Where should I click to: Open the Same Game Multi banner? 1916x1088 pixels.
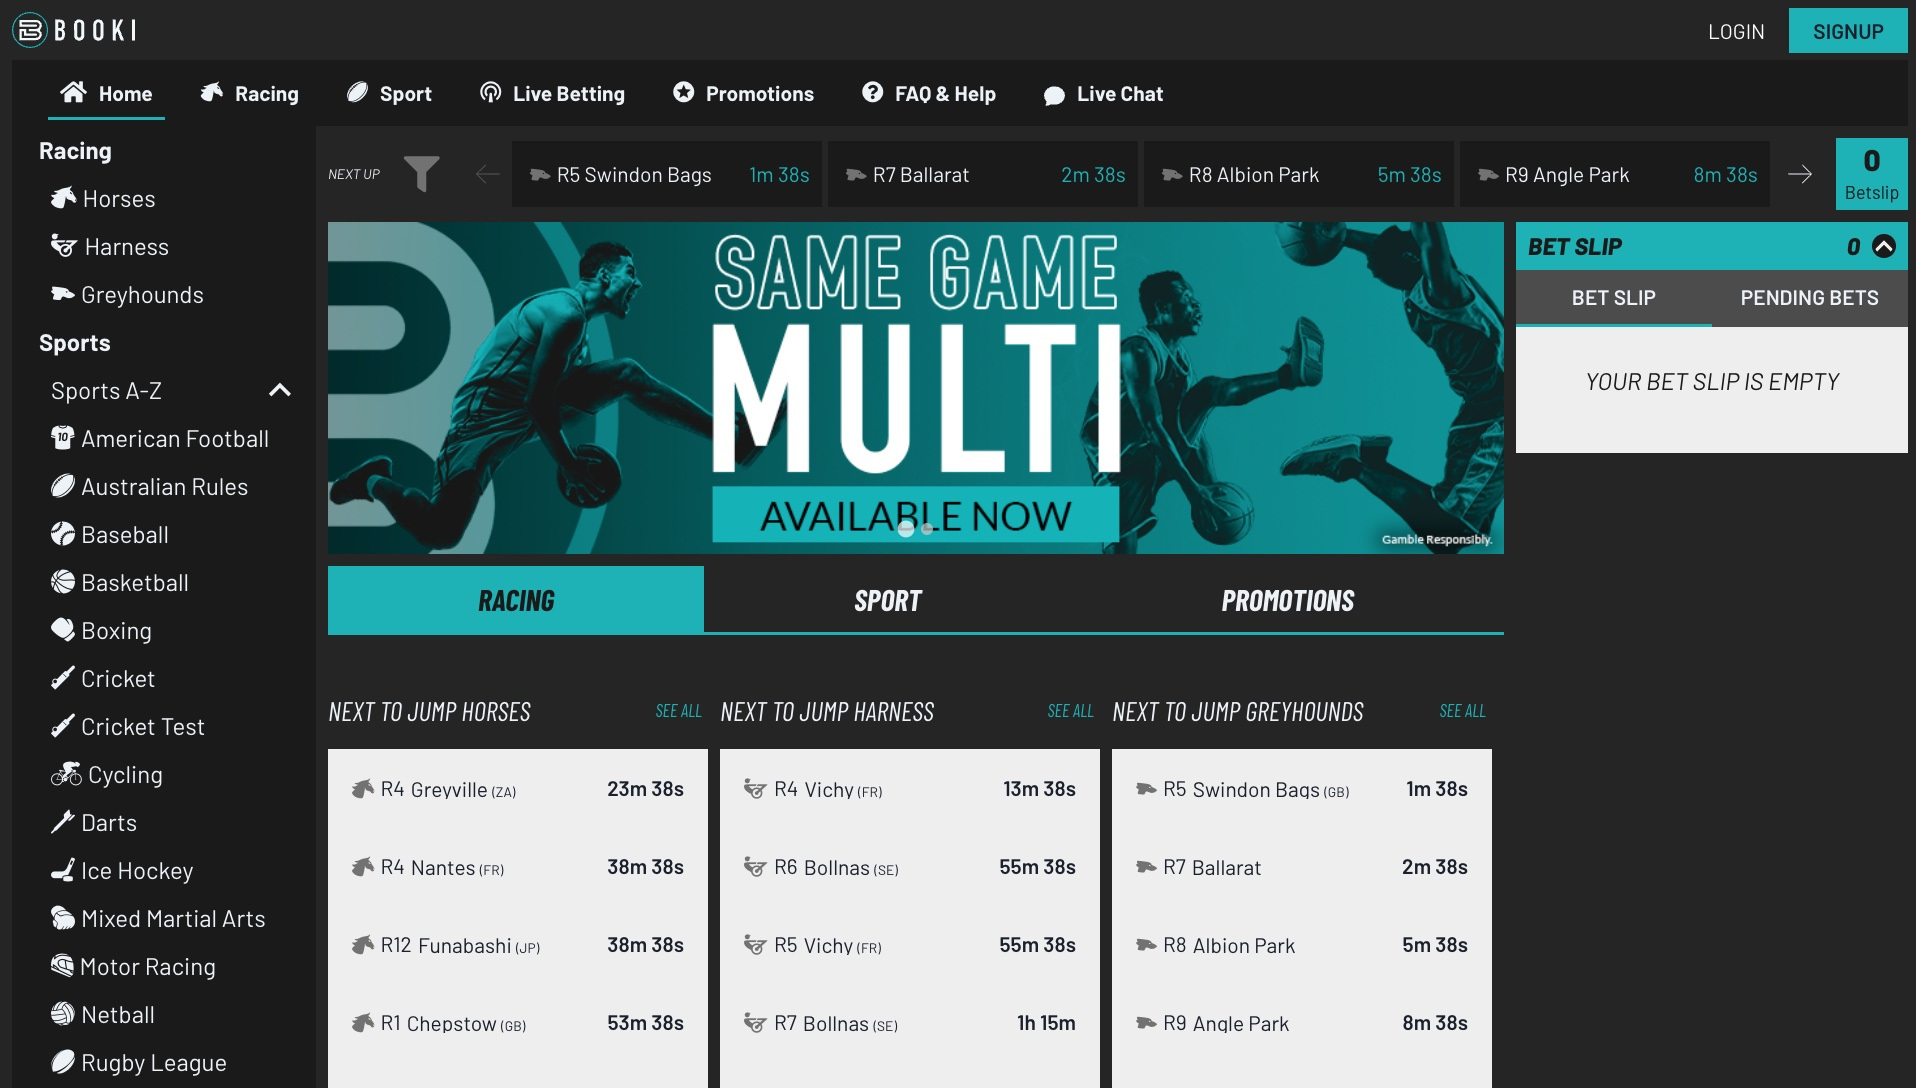916,388
